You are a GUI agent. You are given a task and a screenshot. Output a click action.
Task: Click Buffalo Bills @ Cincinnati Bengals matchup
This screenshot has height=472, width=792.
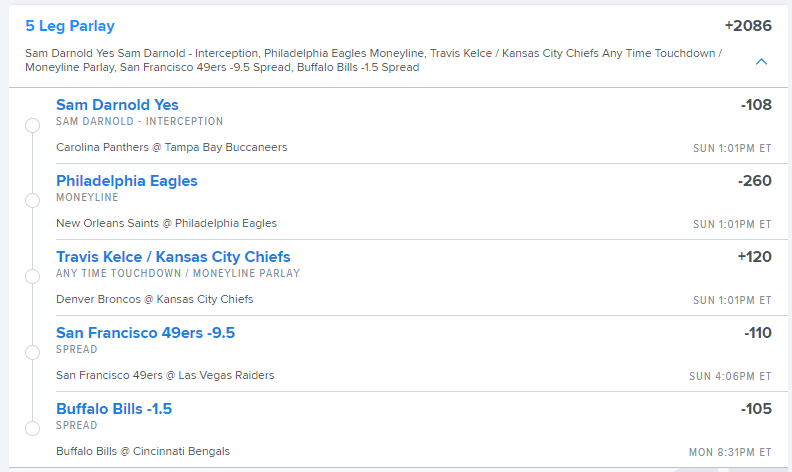pyautogui.click(x=143, y=451)
